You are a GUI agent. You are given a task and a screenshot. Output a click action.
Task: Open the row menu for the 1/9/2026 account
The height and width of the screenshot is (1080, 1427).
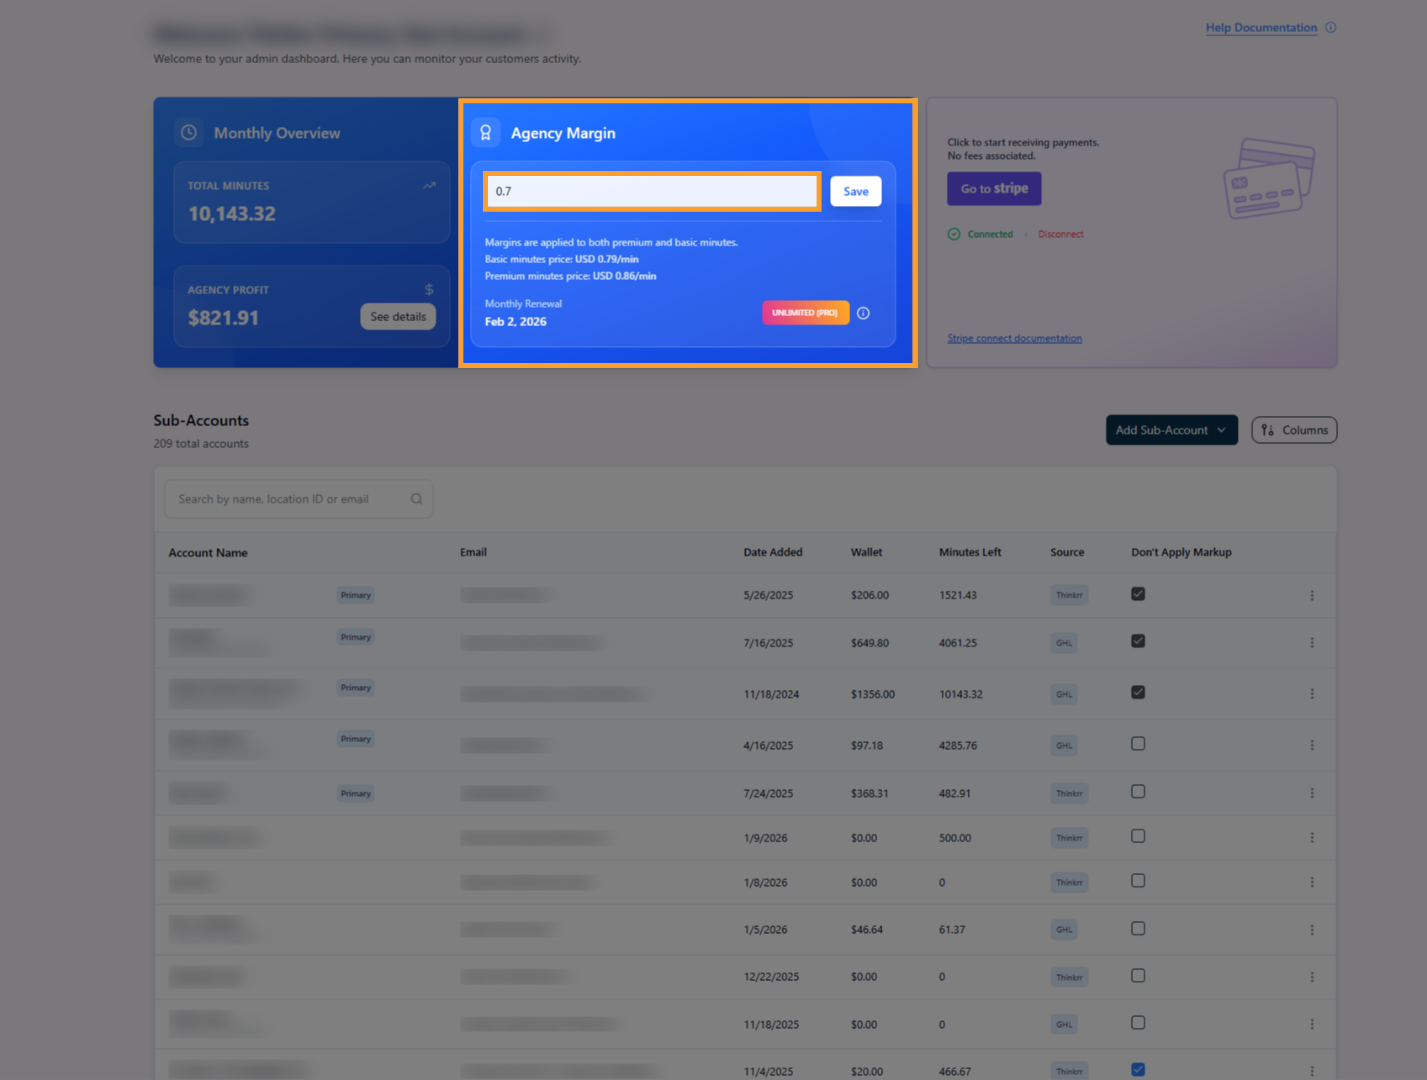pos(1312,838)
